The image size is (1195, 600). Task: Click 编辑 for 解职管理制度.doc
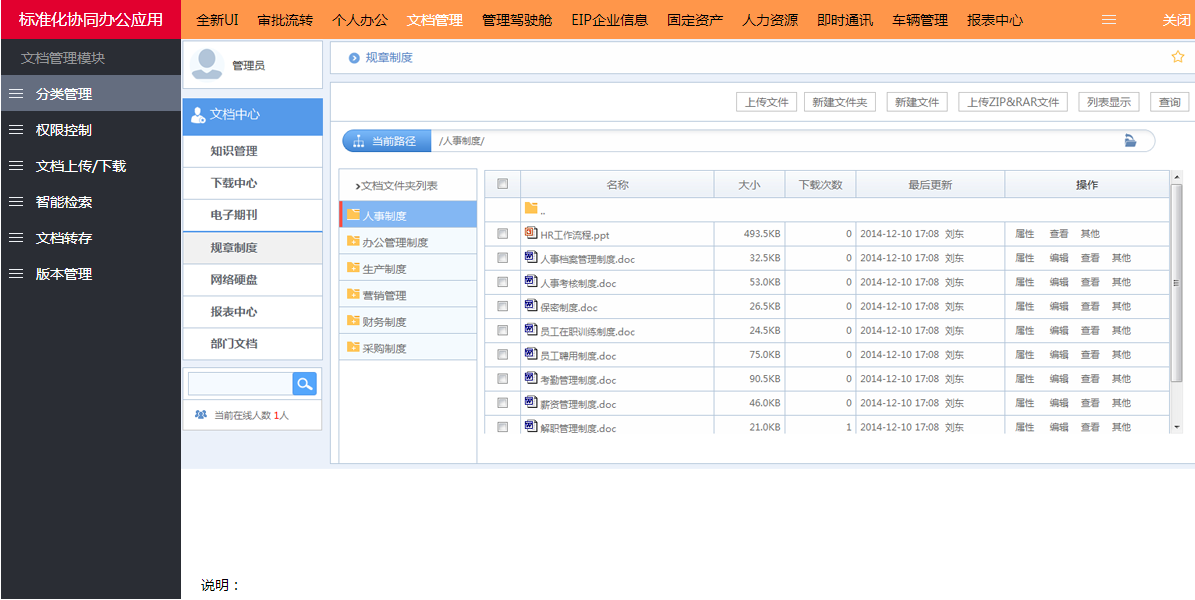(1059, 428)
